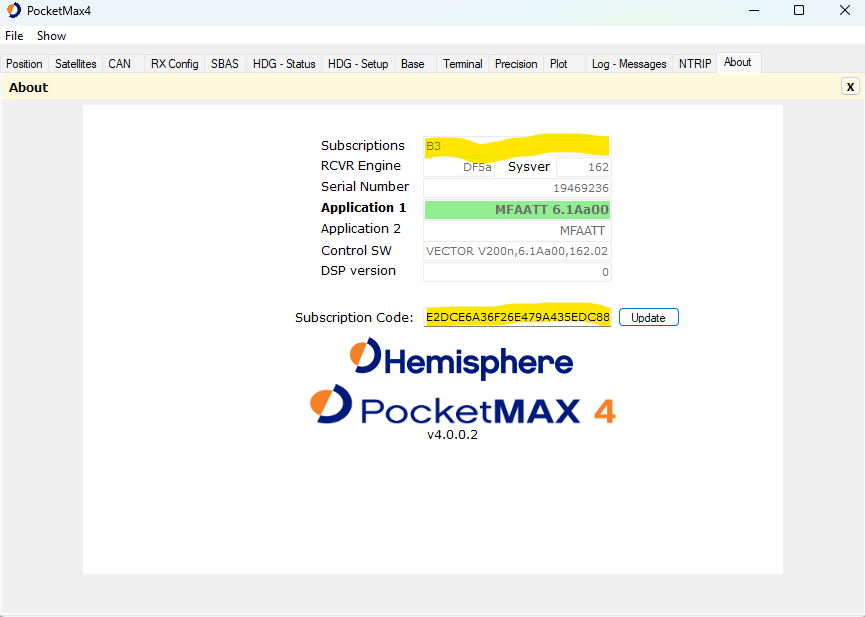Maximize the PocketMax4 window
The image size is (865, 617).
[798, 10]
